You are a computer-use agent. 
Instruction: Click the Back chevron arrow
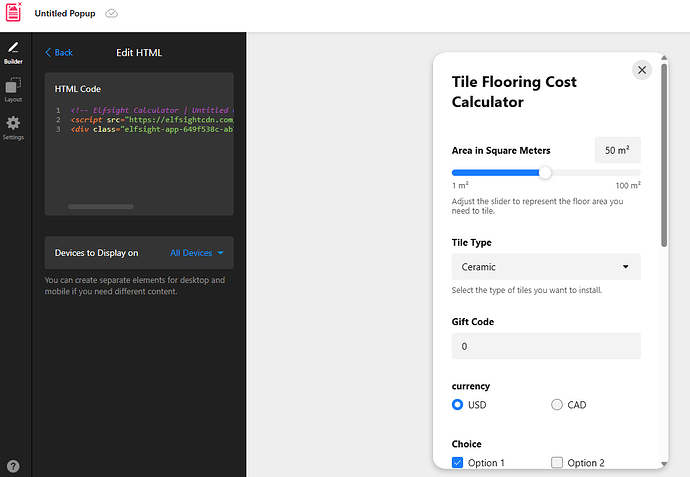tap(49, 53)
